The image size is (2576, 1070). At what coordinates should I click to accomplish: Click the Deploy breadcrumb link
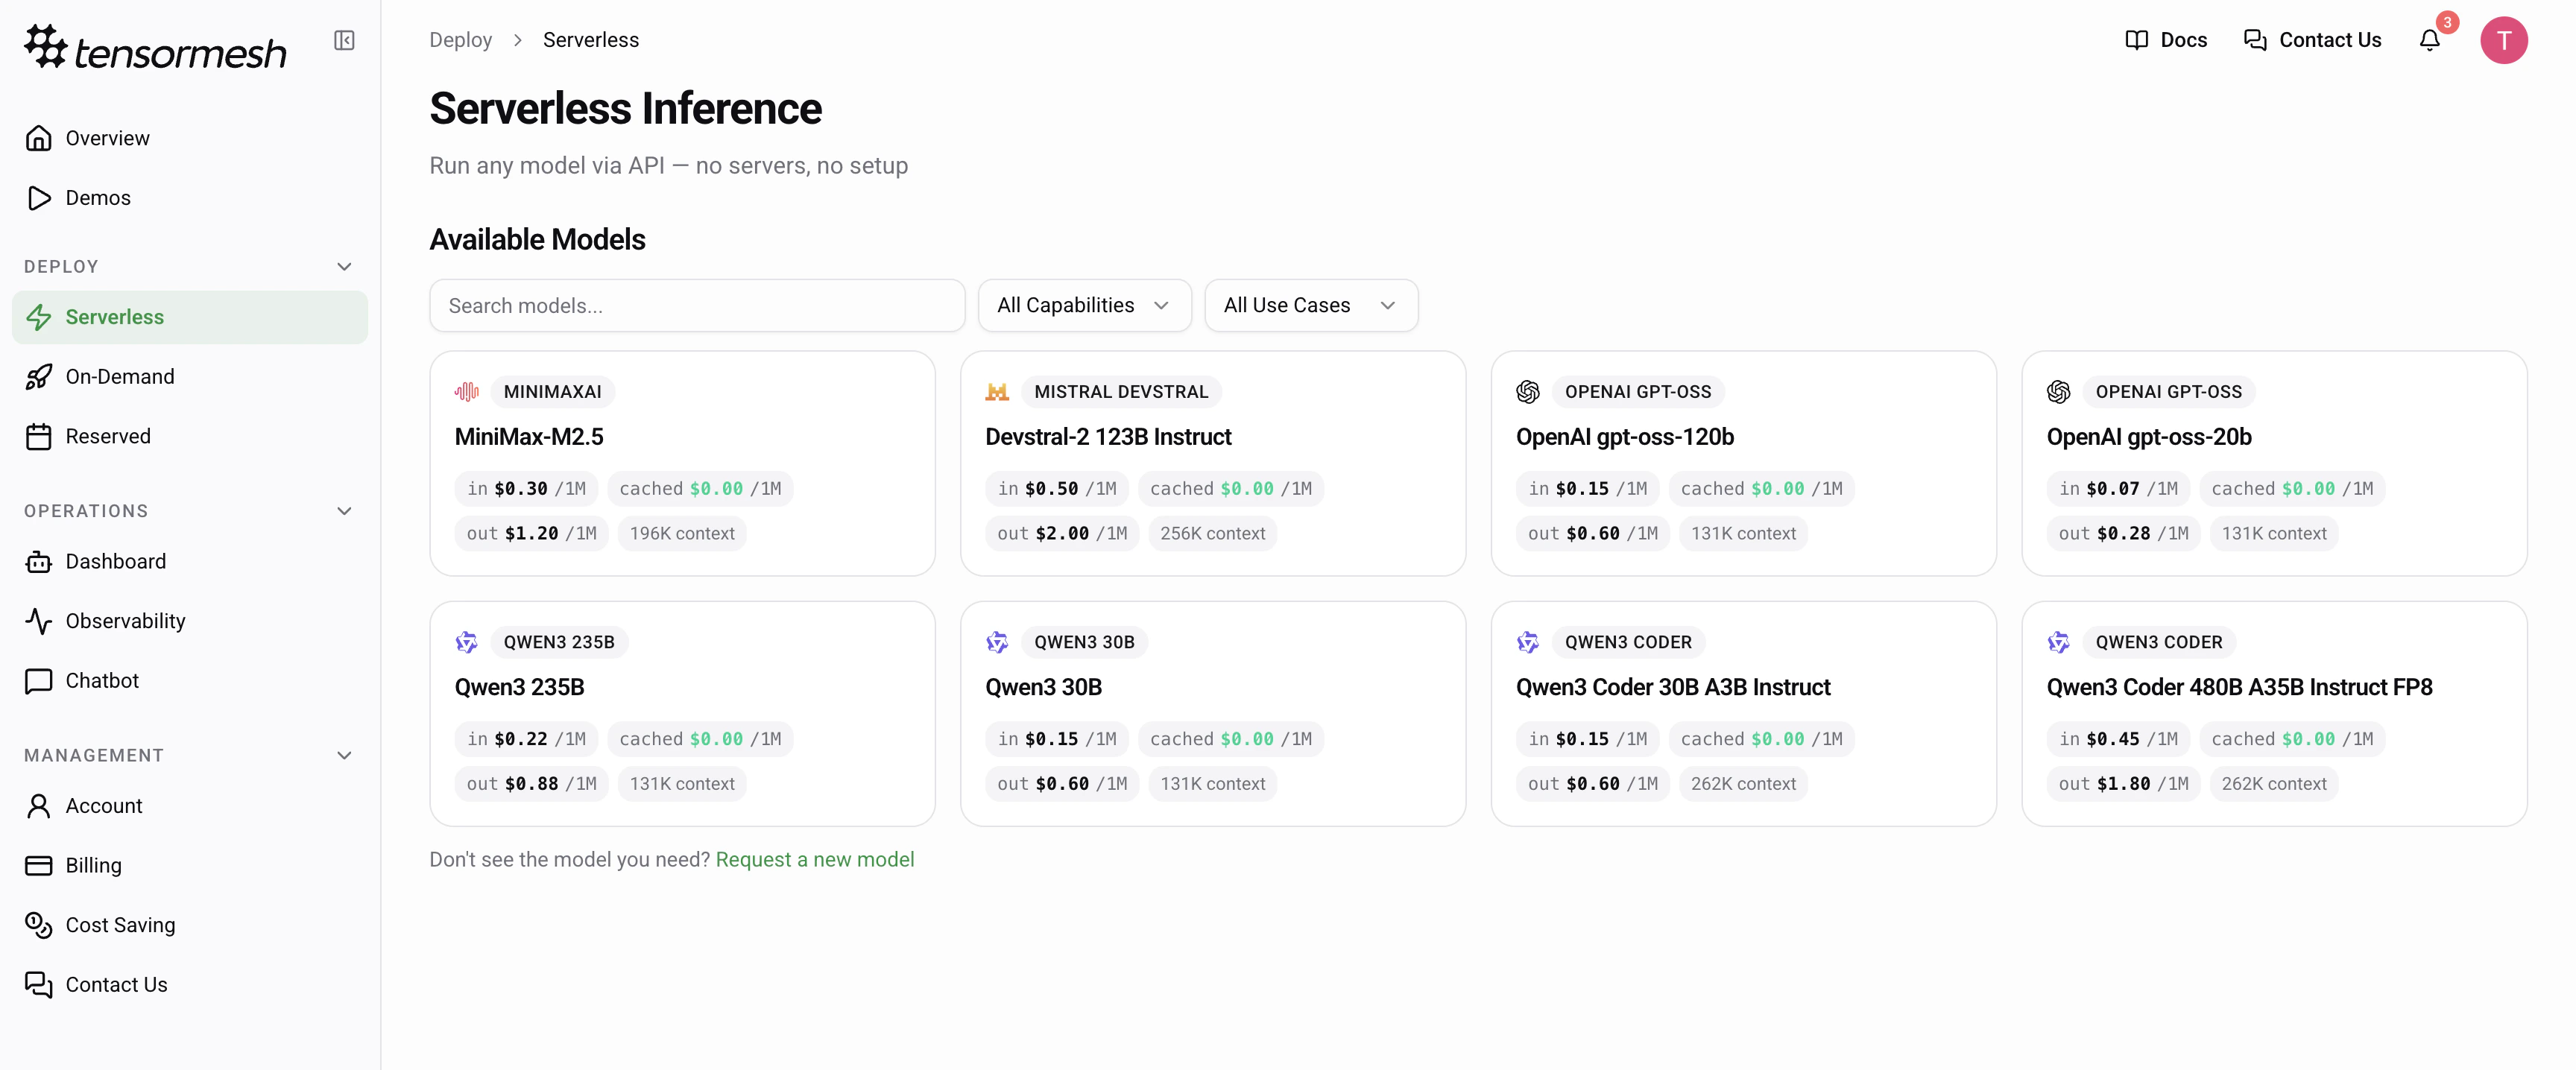point(461,40)
